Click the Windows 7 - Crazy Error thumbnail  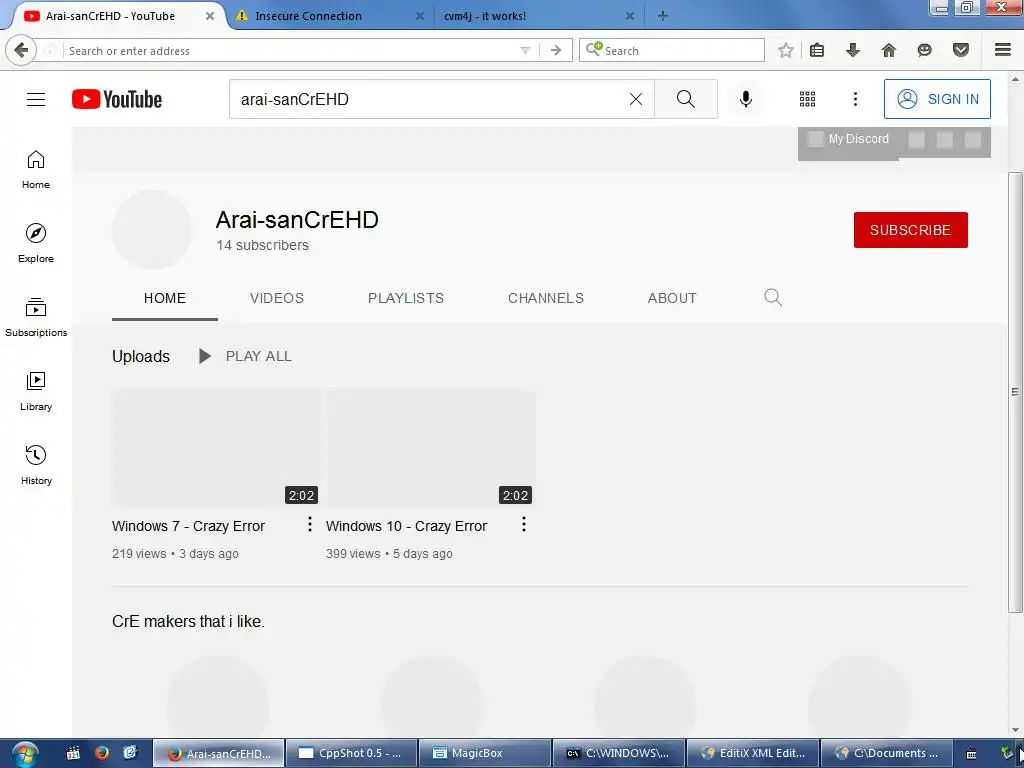pos(216,448)
